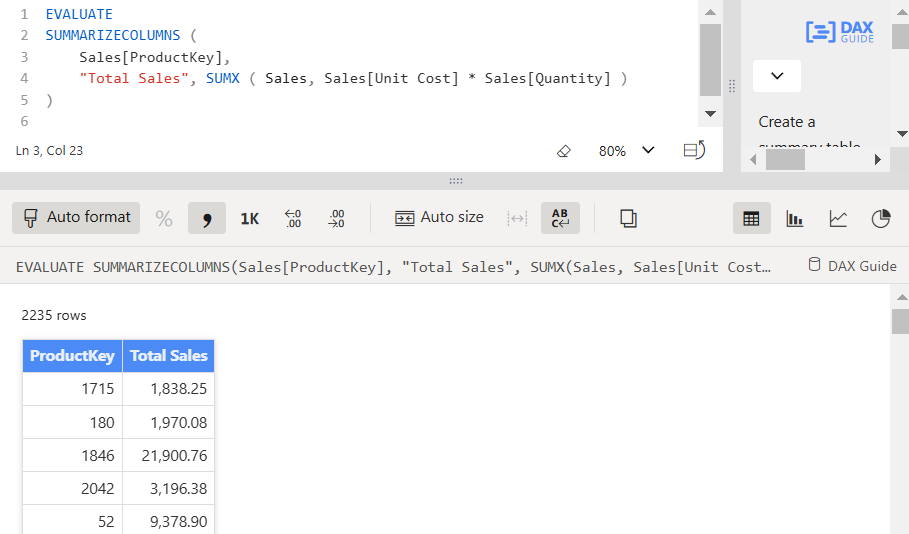This screenshot has width=909, height=534.
Task: Toggle the AB word wrap button
Action: 560,219
